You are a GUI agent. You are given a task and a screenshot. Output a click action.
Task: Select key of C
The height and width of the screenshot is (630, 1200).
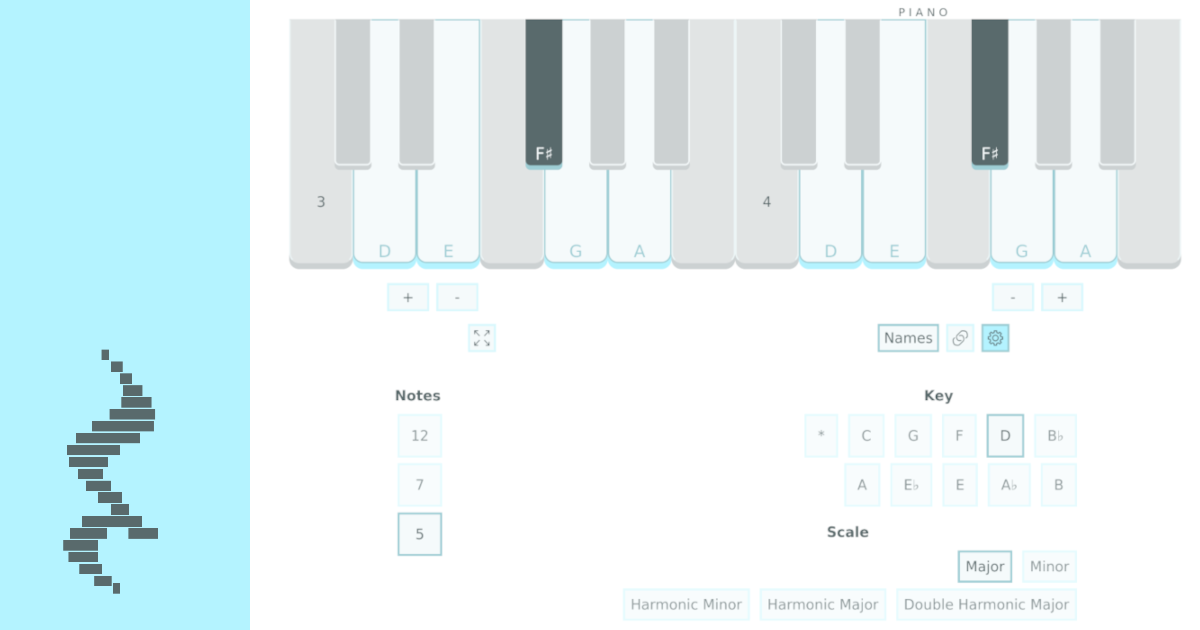[865, 435]
